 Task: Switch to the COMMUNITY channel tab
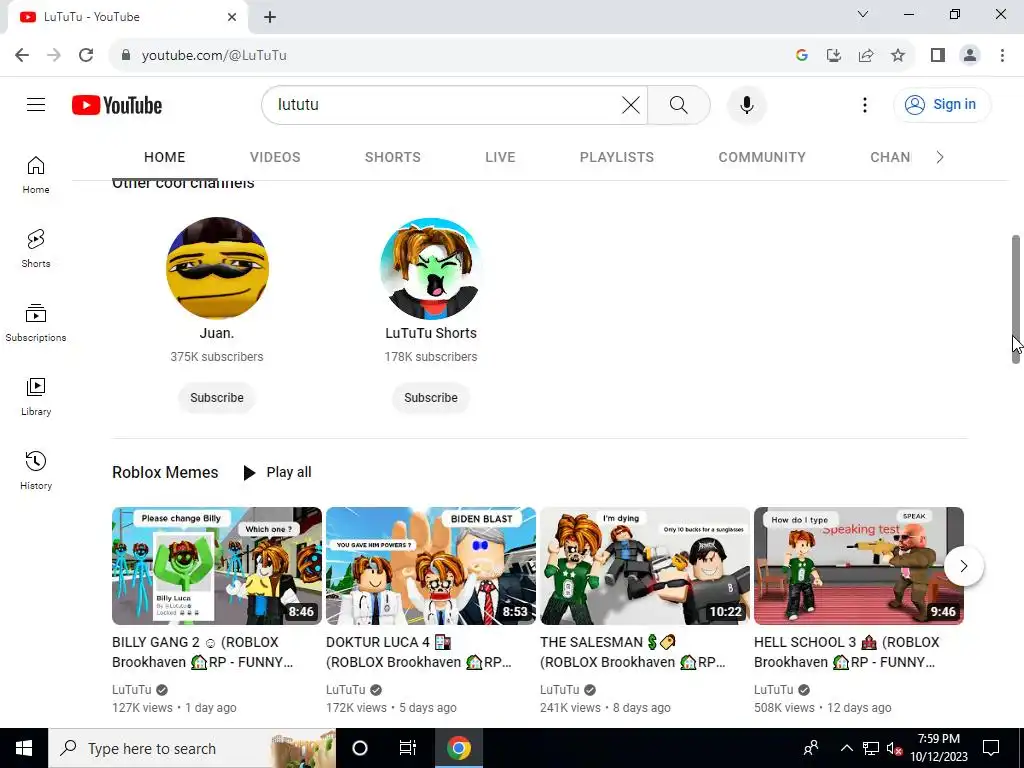point(762,157)
